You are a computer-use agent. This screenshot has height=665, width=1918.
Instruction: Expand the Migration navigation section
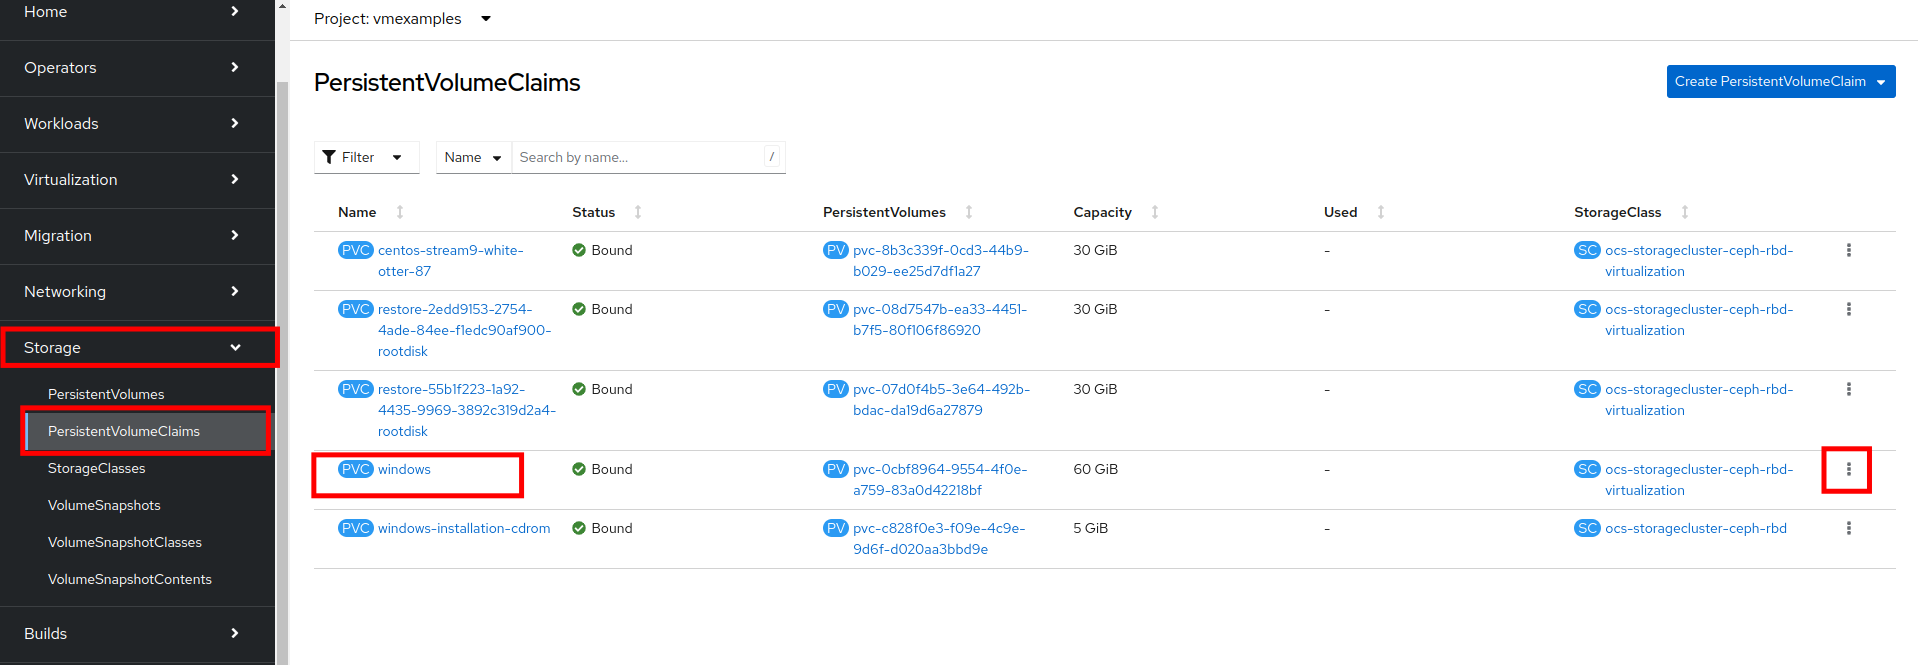pos(137,236)
